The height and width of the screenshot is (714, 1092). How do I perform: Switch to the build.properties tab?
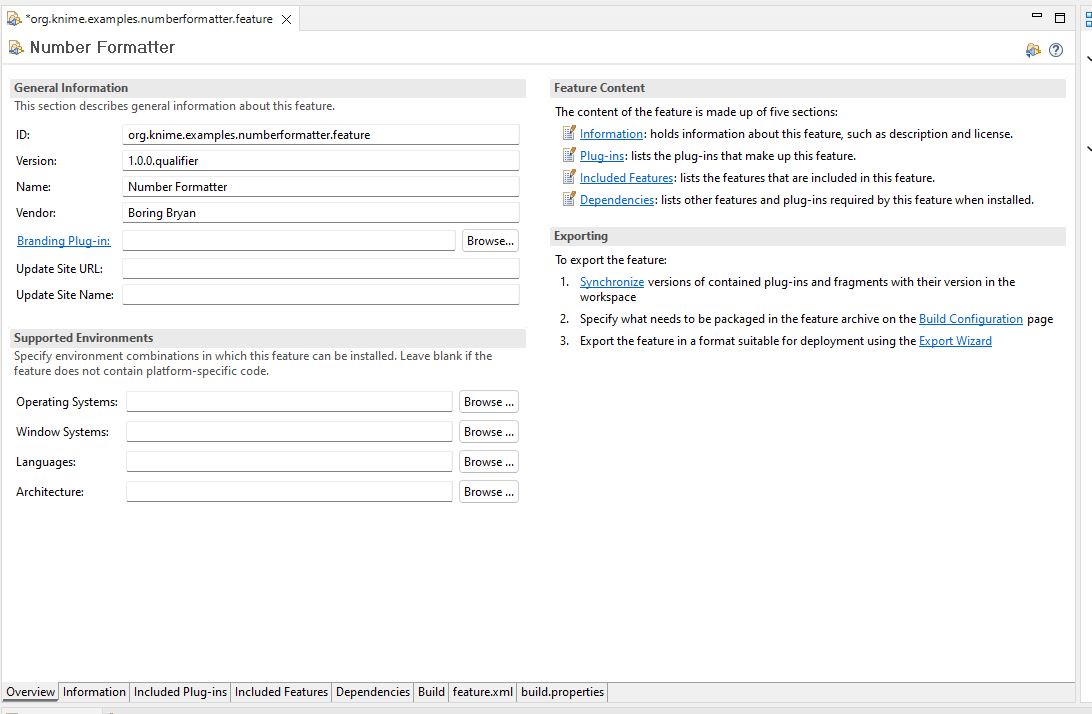(562, 692)
